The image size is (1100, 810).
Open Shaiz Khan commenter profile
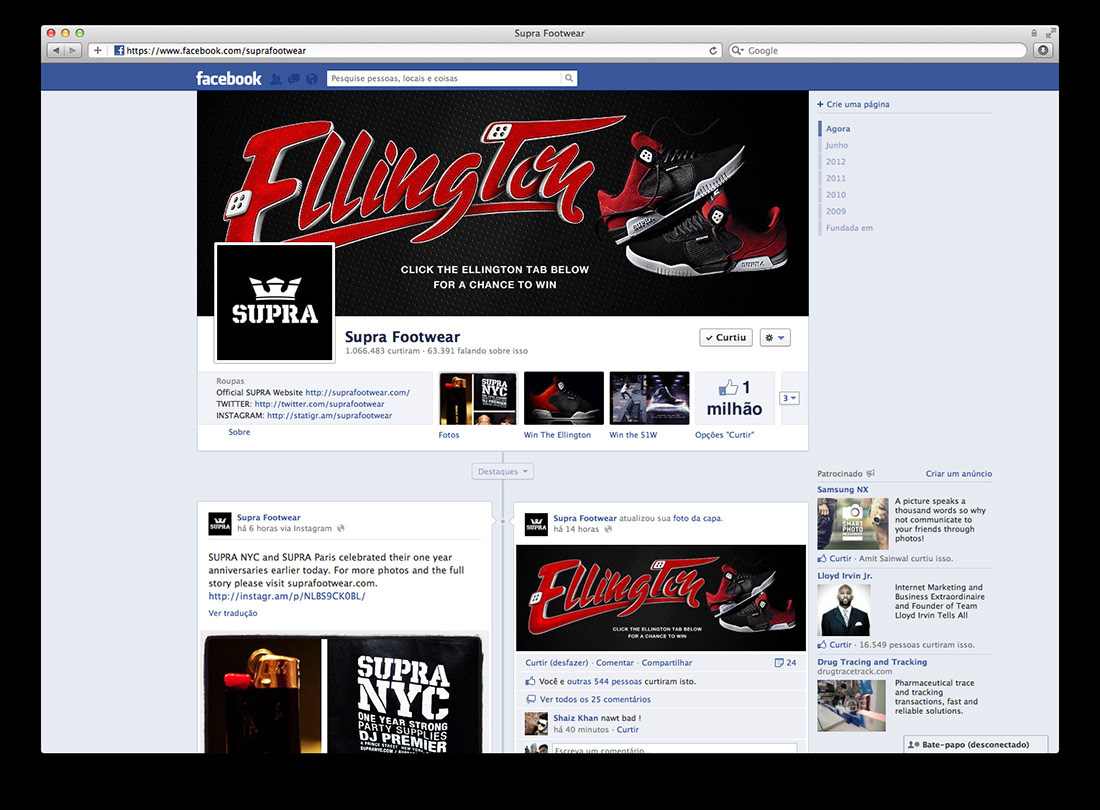(x=575, y=718)
